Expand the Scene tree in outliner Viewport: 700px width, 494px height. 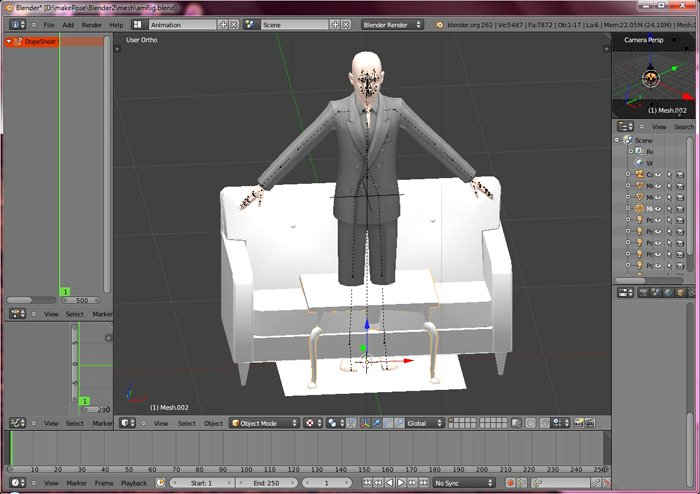point(617,140)
